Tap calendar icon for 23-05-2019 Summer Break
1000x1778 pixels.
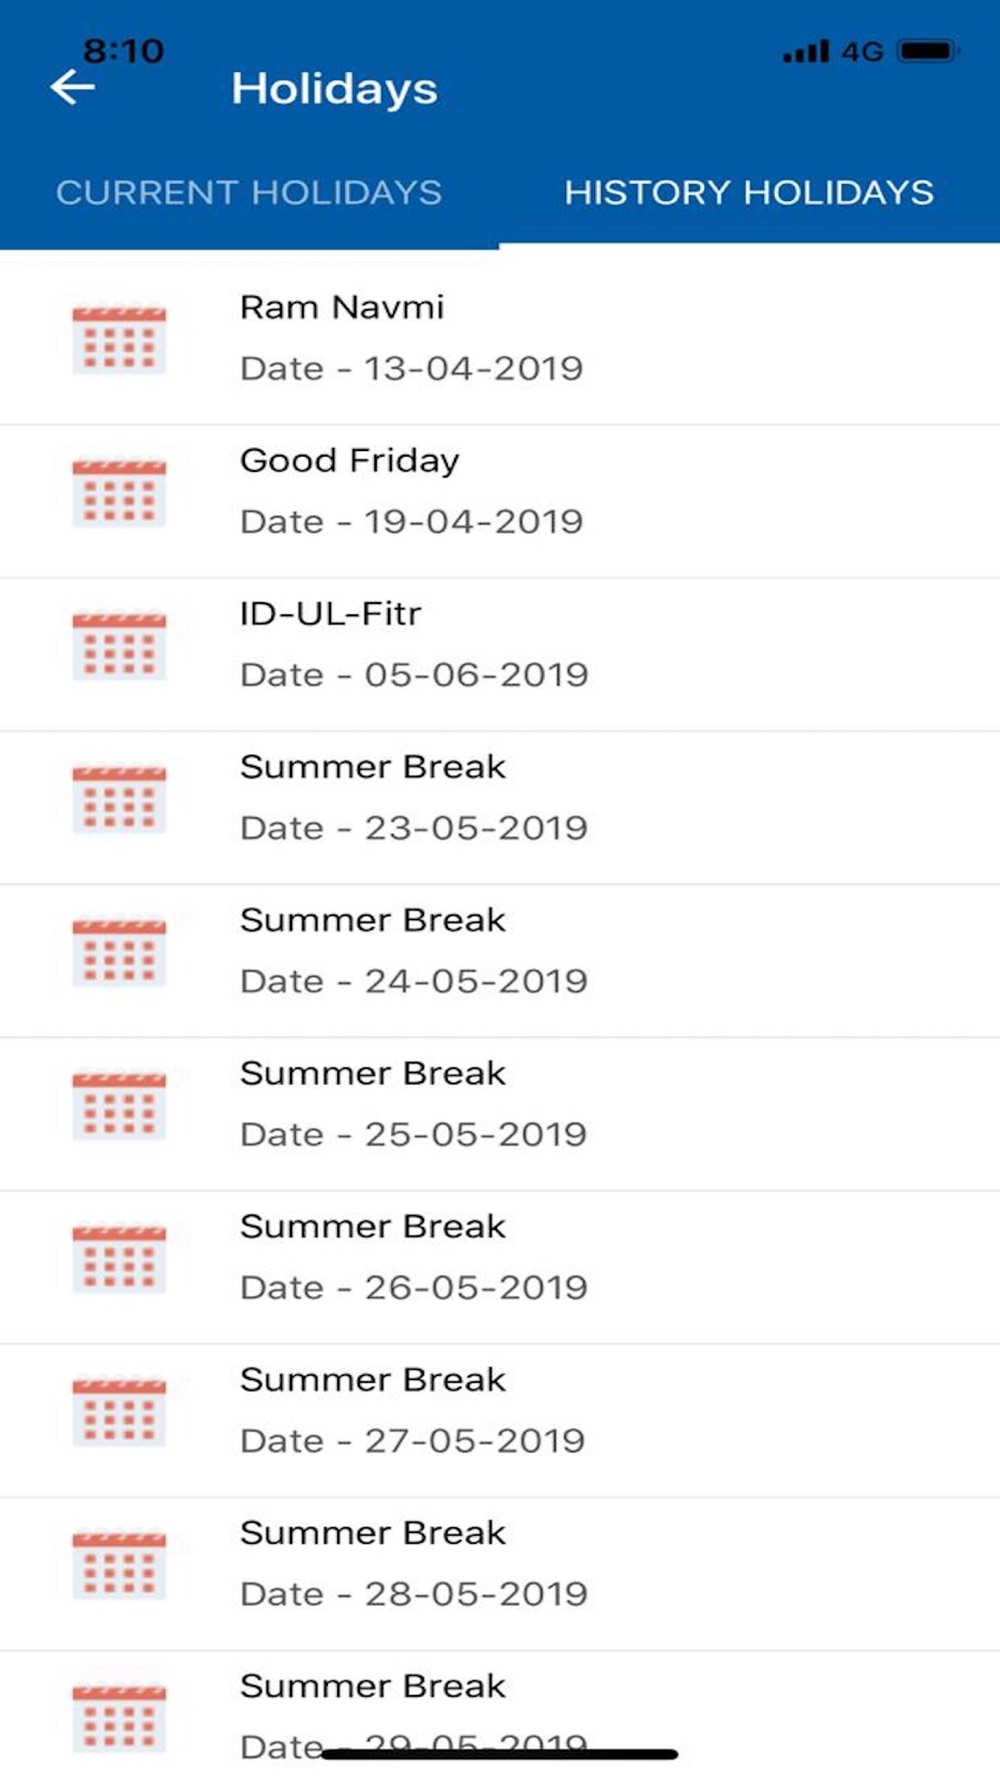pyautogui.click(x=119, y=799)
